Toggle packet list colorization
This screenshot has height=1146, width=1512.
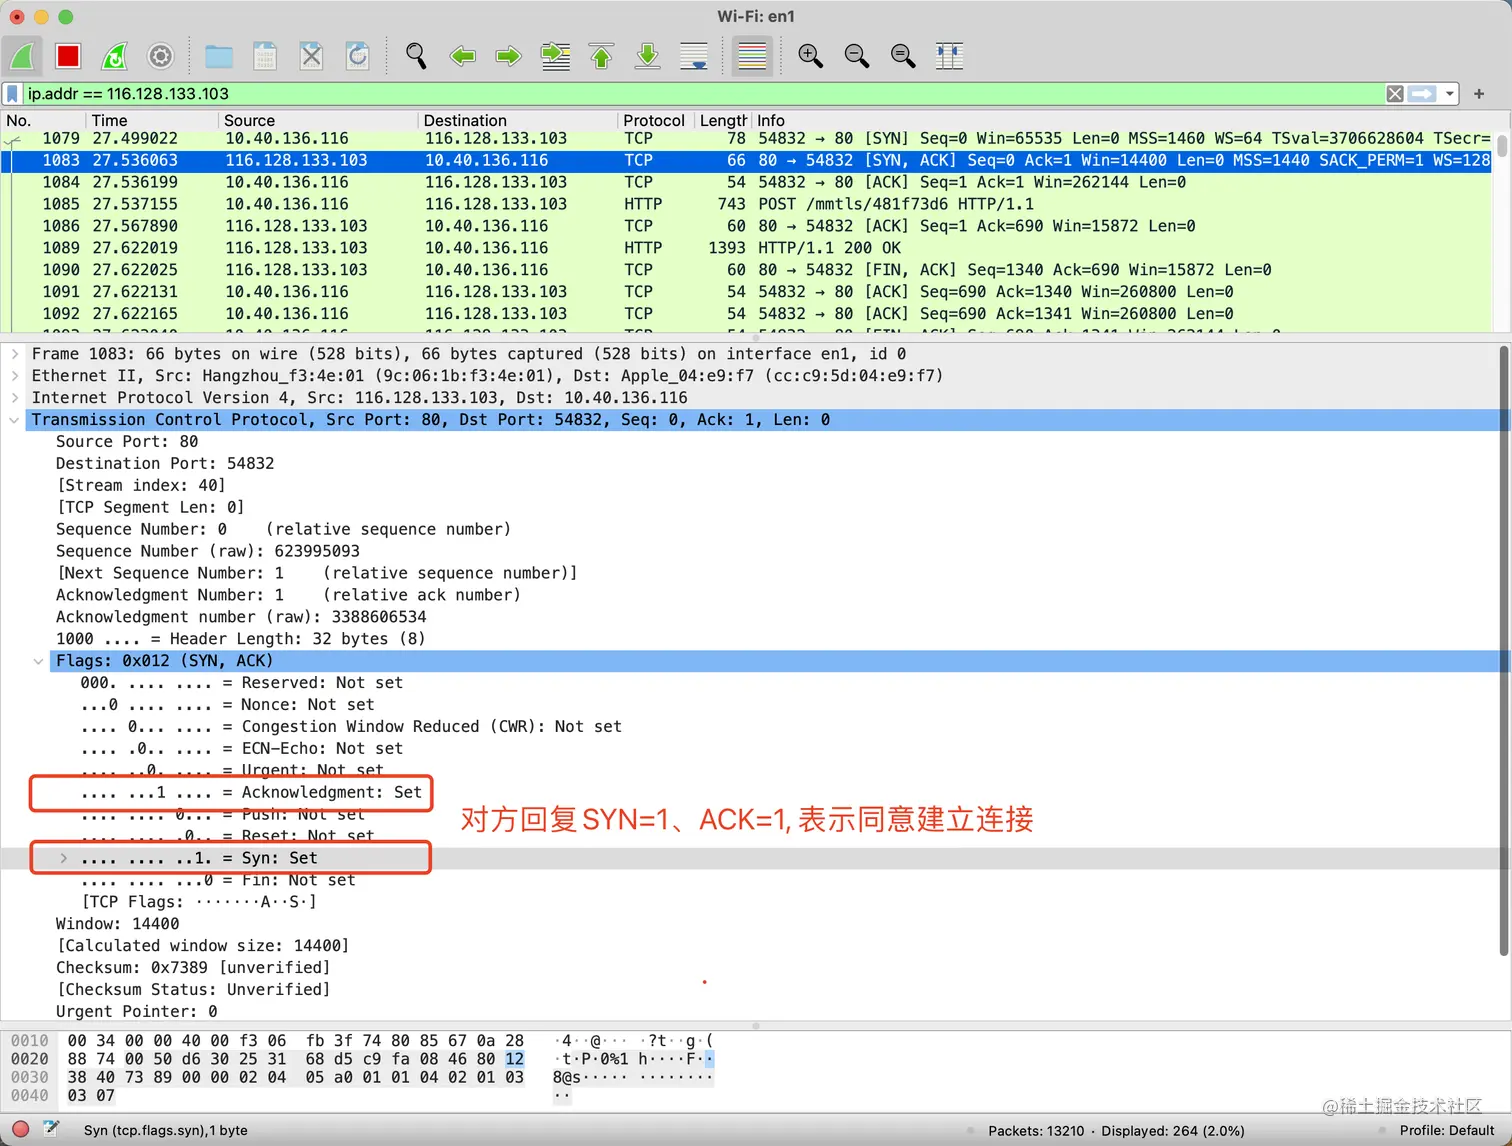(752, 56)
